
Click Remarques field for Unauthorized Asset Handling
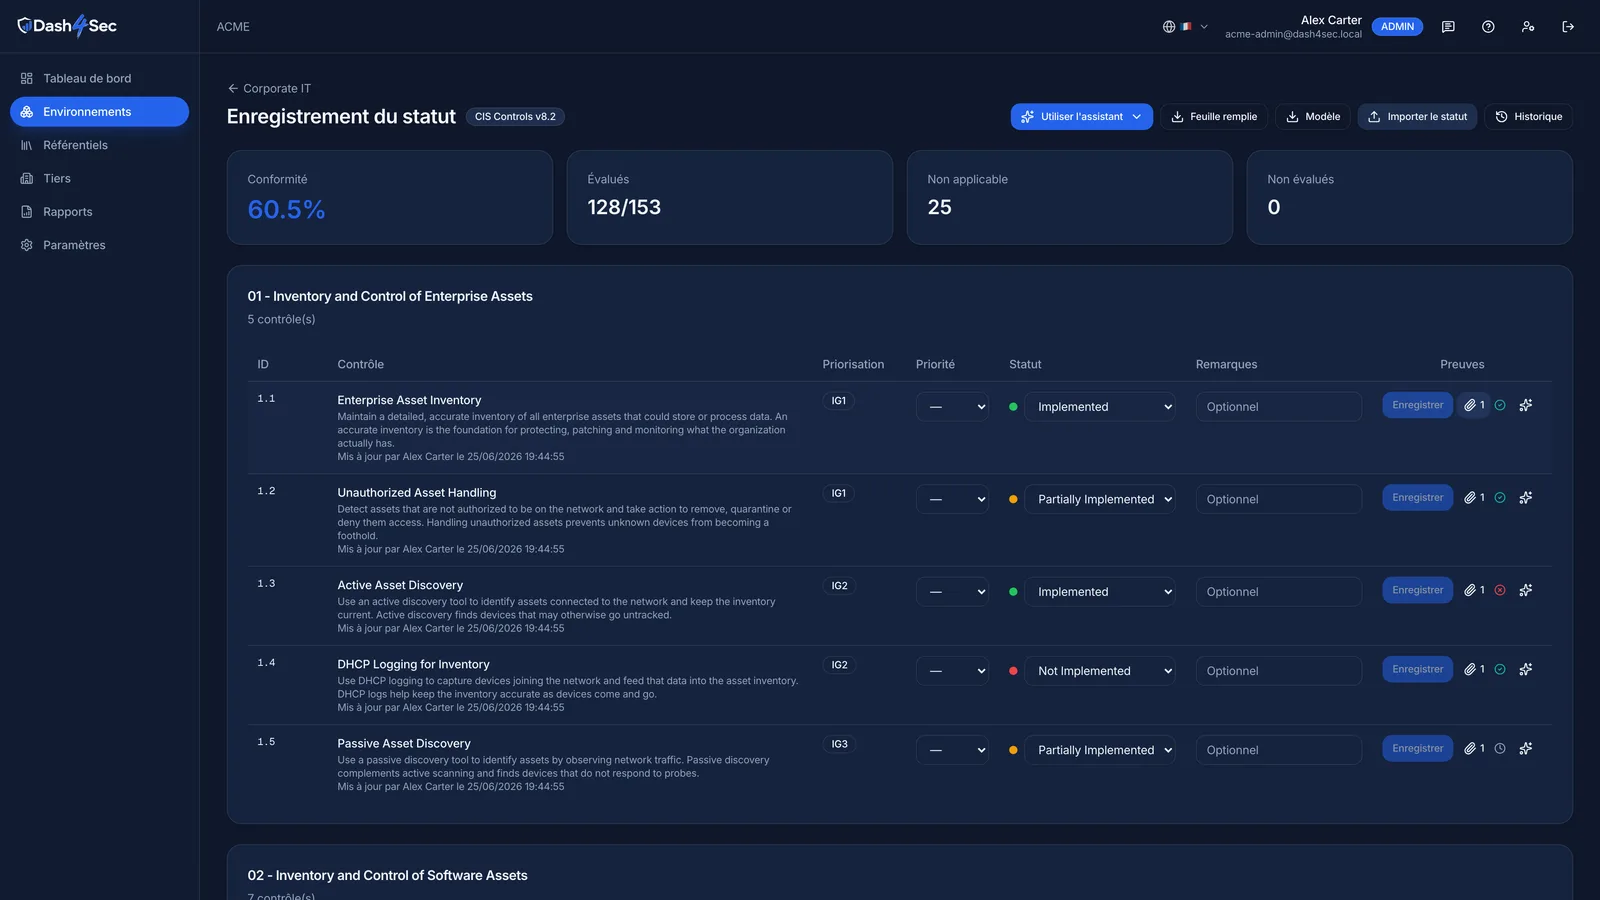click(1278, 499)
